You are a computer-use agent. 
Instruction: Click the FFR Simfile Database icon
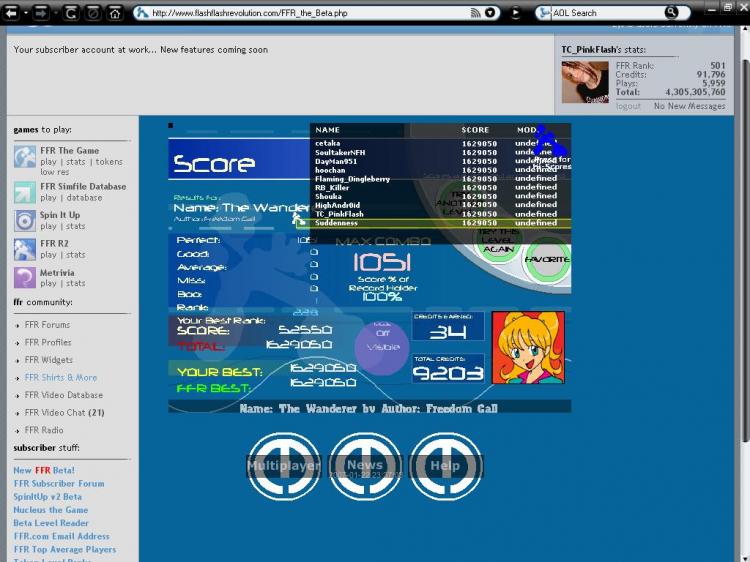pos(24,192)
